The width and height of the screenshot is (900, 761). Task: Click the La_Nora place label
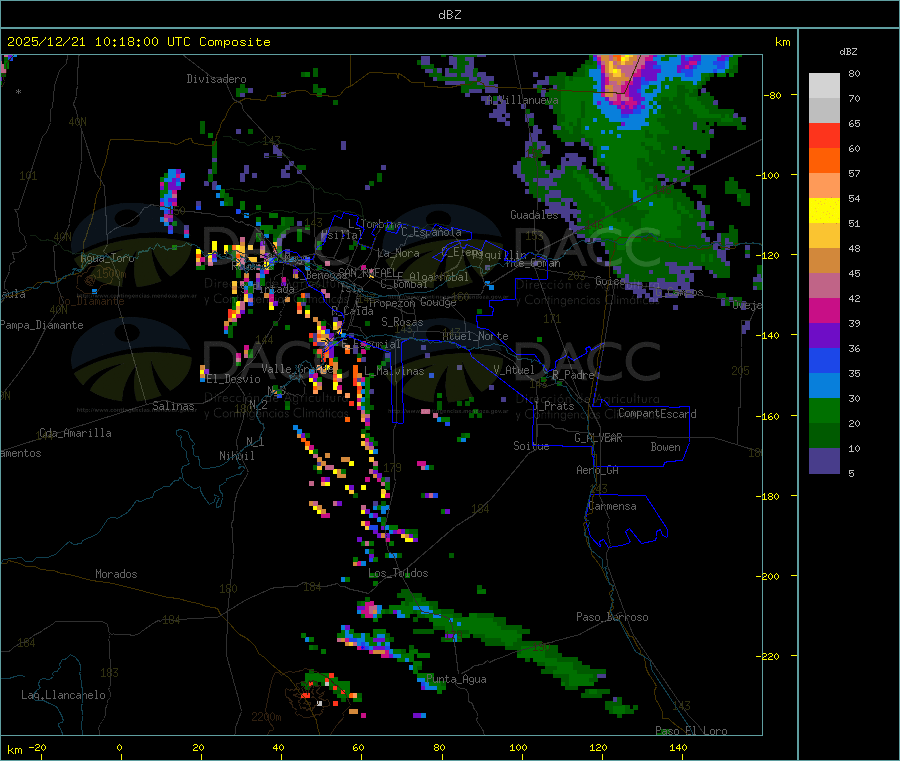(x=398, y=253)
